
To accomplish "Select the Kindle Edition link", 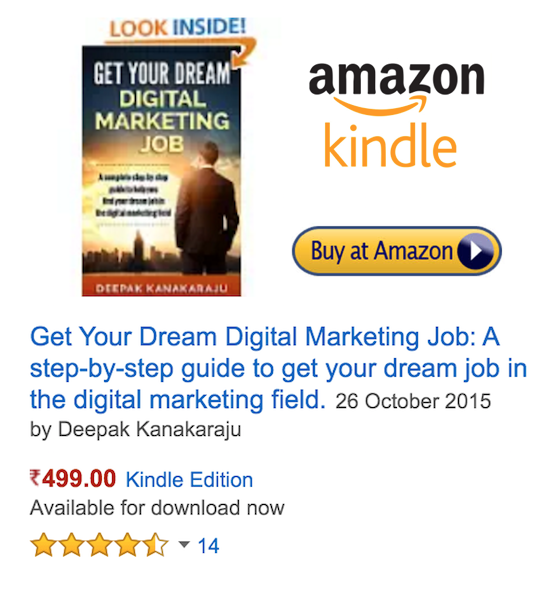I will coord(189,480).
